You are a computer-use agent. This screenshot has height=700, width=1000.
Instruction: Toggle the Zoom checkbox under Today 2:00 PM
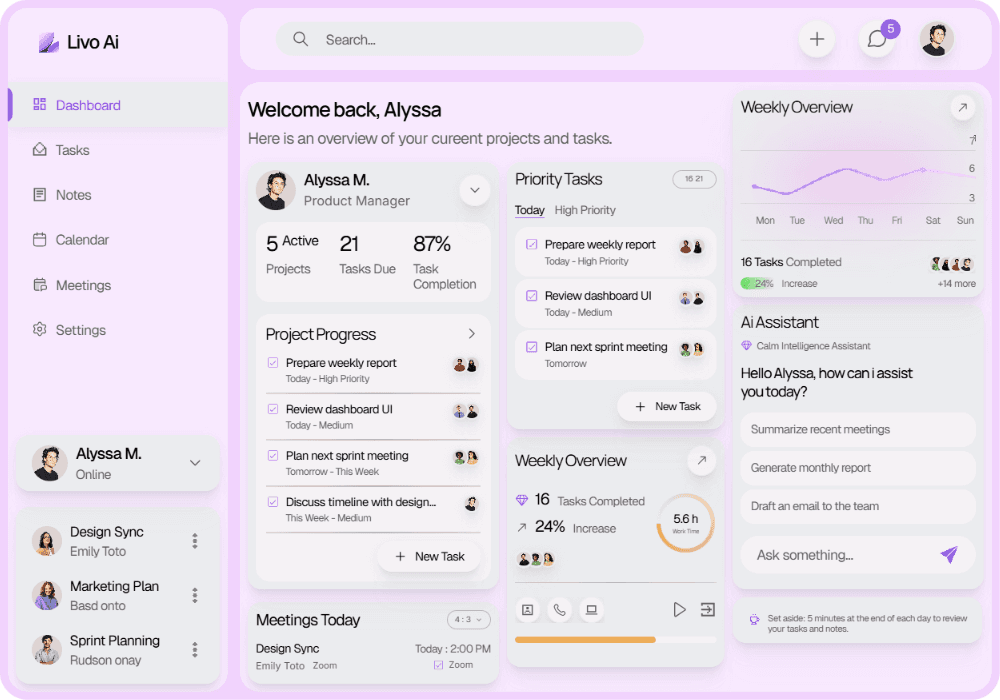coord(438,665)
